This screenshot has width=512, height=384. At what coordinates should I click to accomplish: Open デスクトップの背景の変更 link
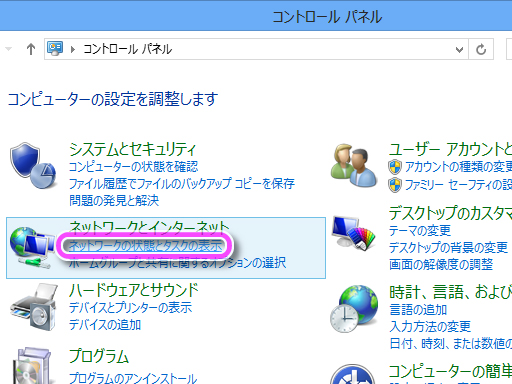448,248
